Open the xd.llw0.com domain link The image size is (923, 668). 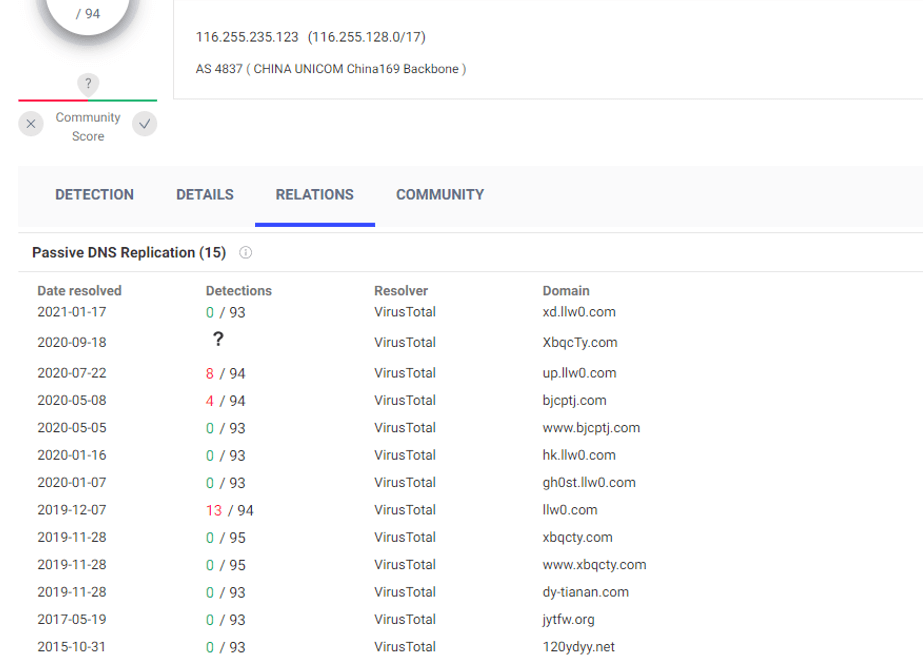pos(579,312)
